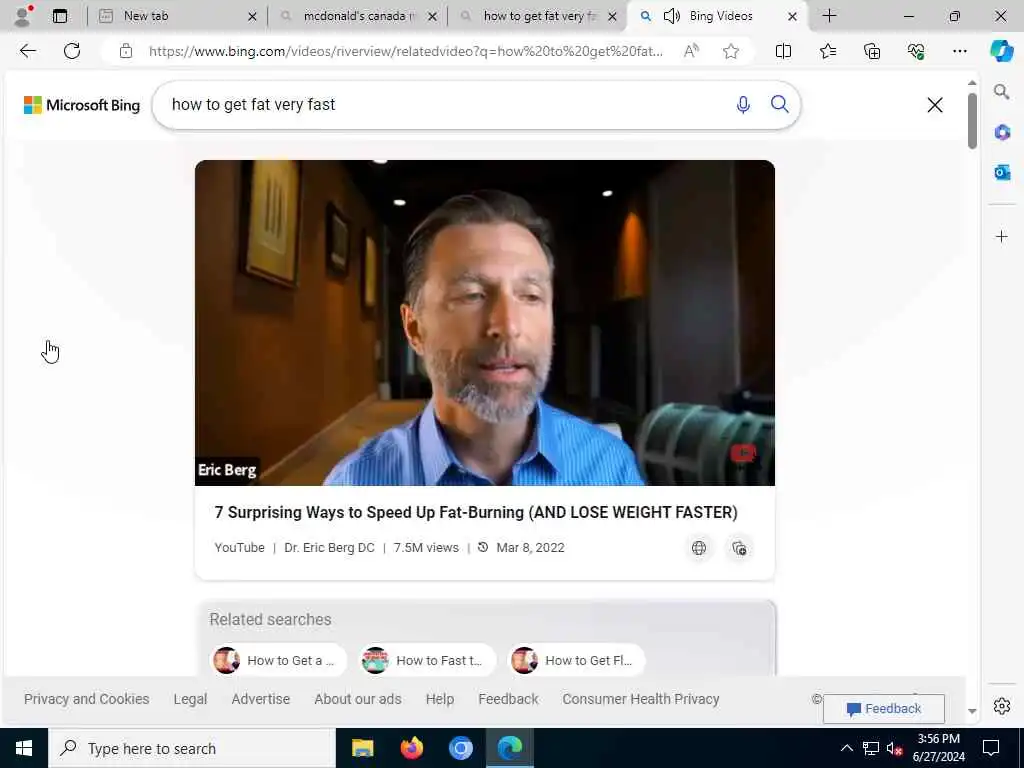Open Firefox from taskbar
This screenshot has width=1024, height=768.
click(x=411, y=748)
